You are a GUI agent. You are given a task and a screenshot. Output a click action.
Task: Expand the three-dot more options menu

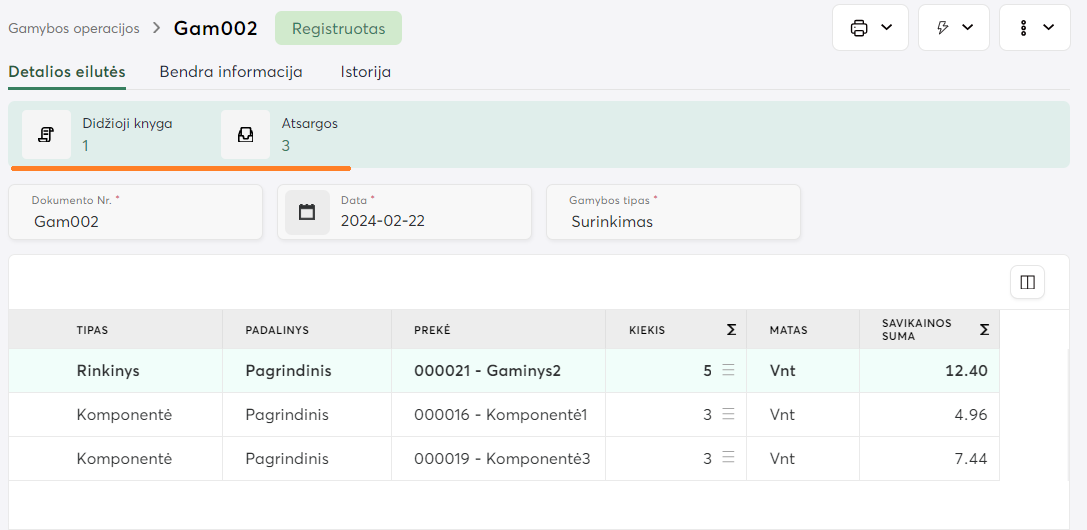(1035, 28)
